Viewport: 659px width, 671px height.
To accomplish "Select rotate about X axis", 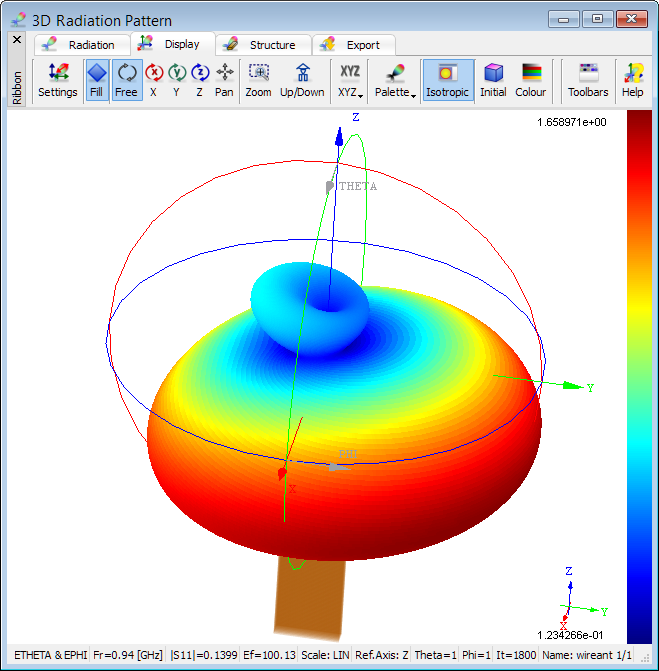I will [153, 81].
